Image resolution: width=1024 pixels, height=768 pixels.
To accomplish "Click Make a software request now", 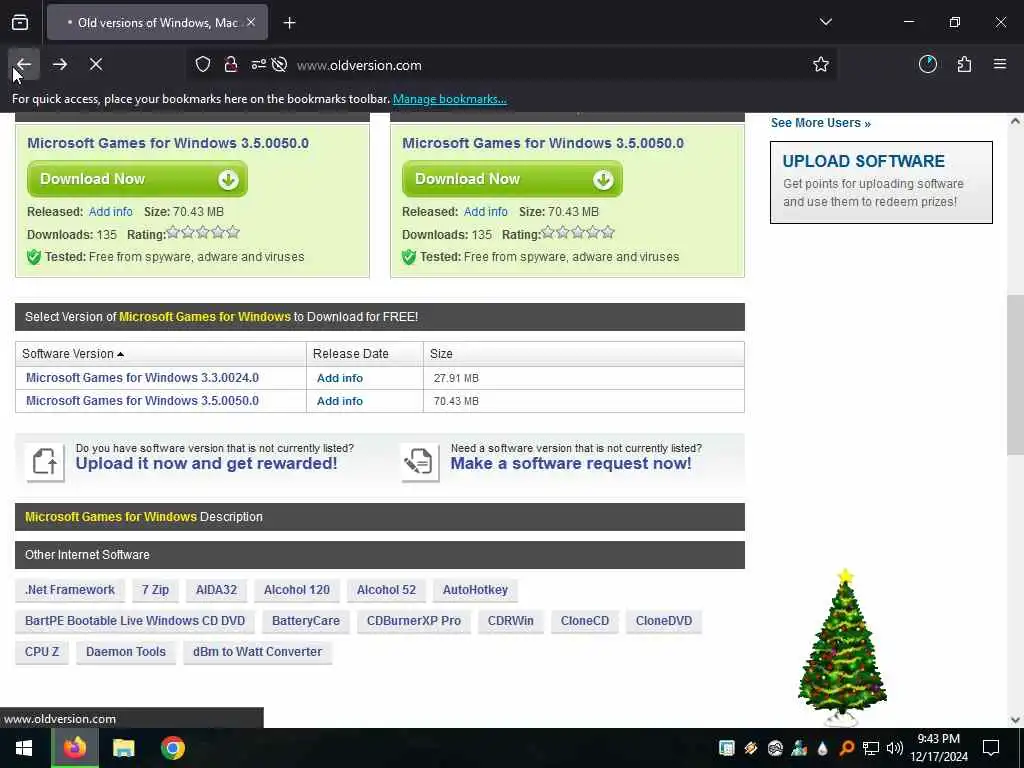I will pos(571,463).
